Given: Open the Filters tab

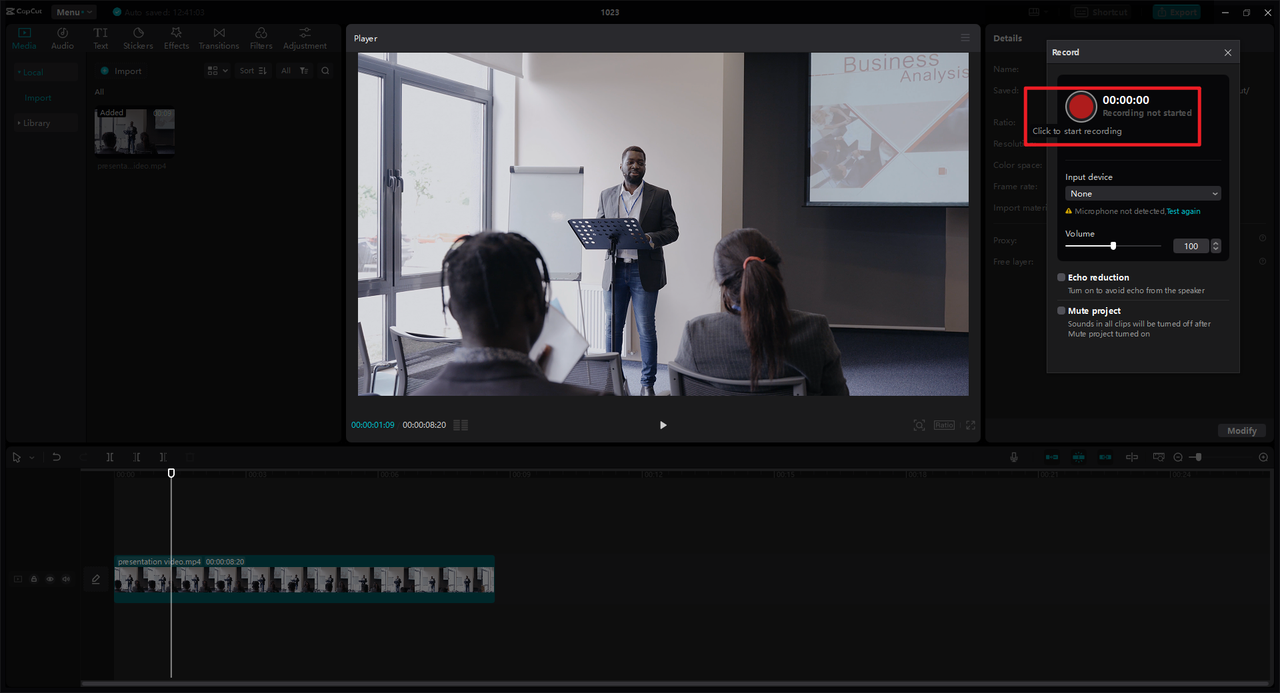Looking at the screenshot, I should [261, 39].
